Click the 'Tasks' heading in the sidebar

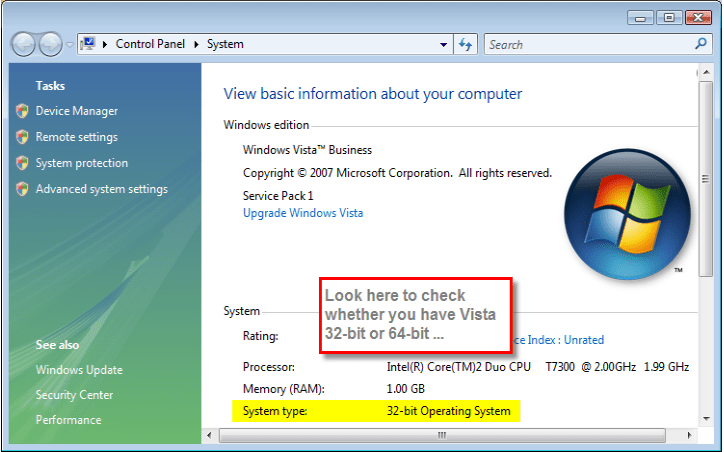coord(50,85)
